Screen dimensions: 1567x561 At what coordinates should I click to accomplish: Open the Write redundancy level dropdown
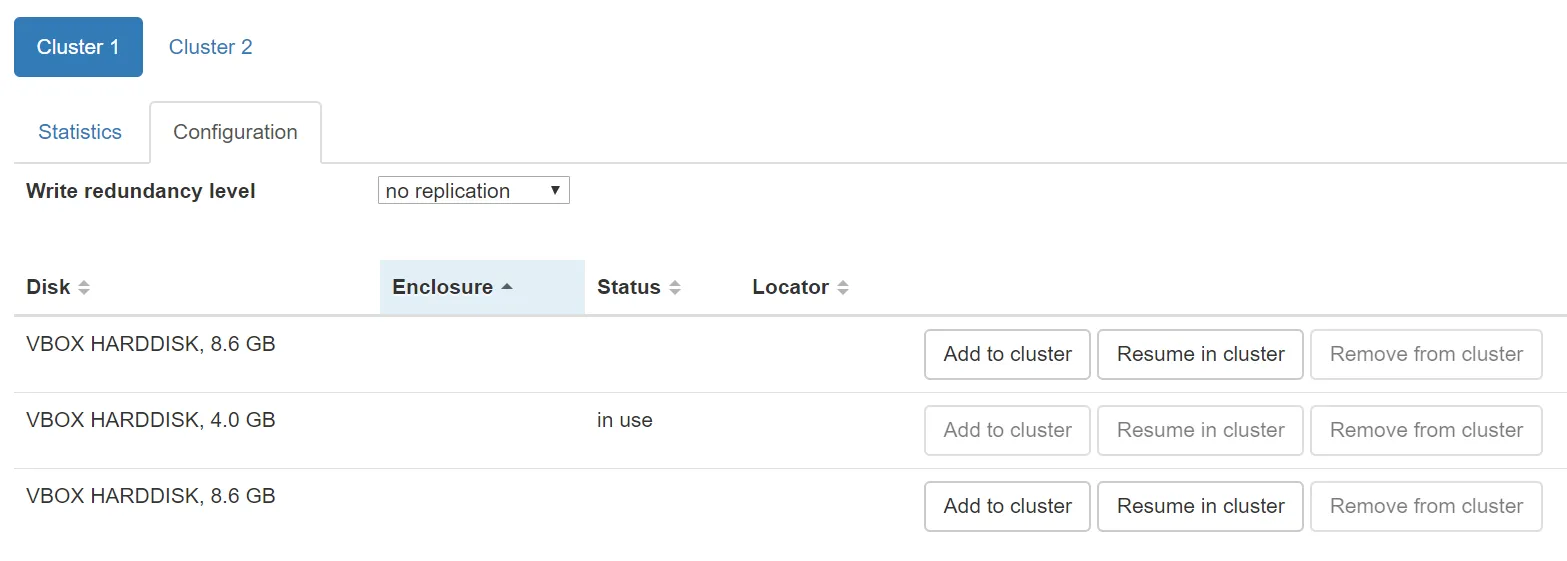tap(473, 191)
